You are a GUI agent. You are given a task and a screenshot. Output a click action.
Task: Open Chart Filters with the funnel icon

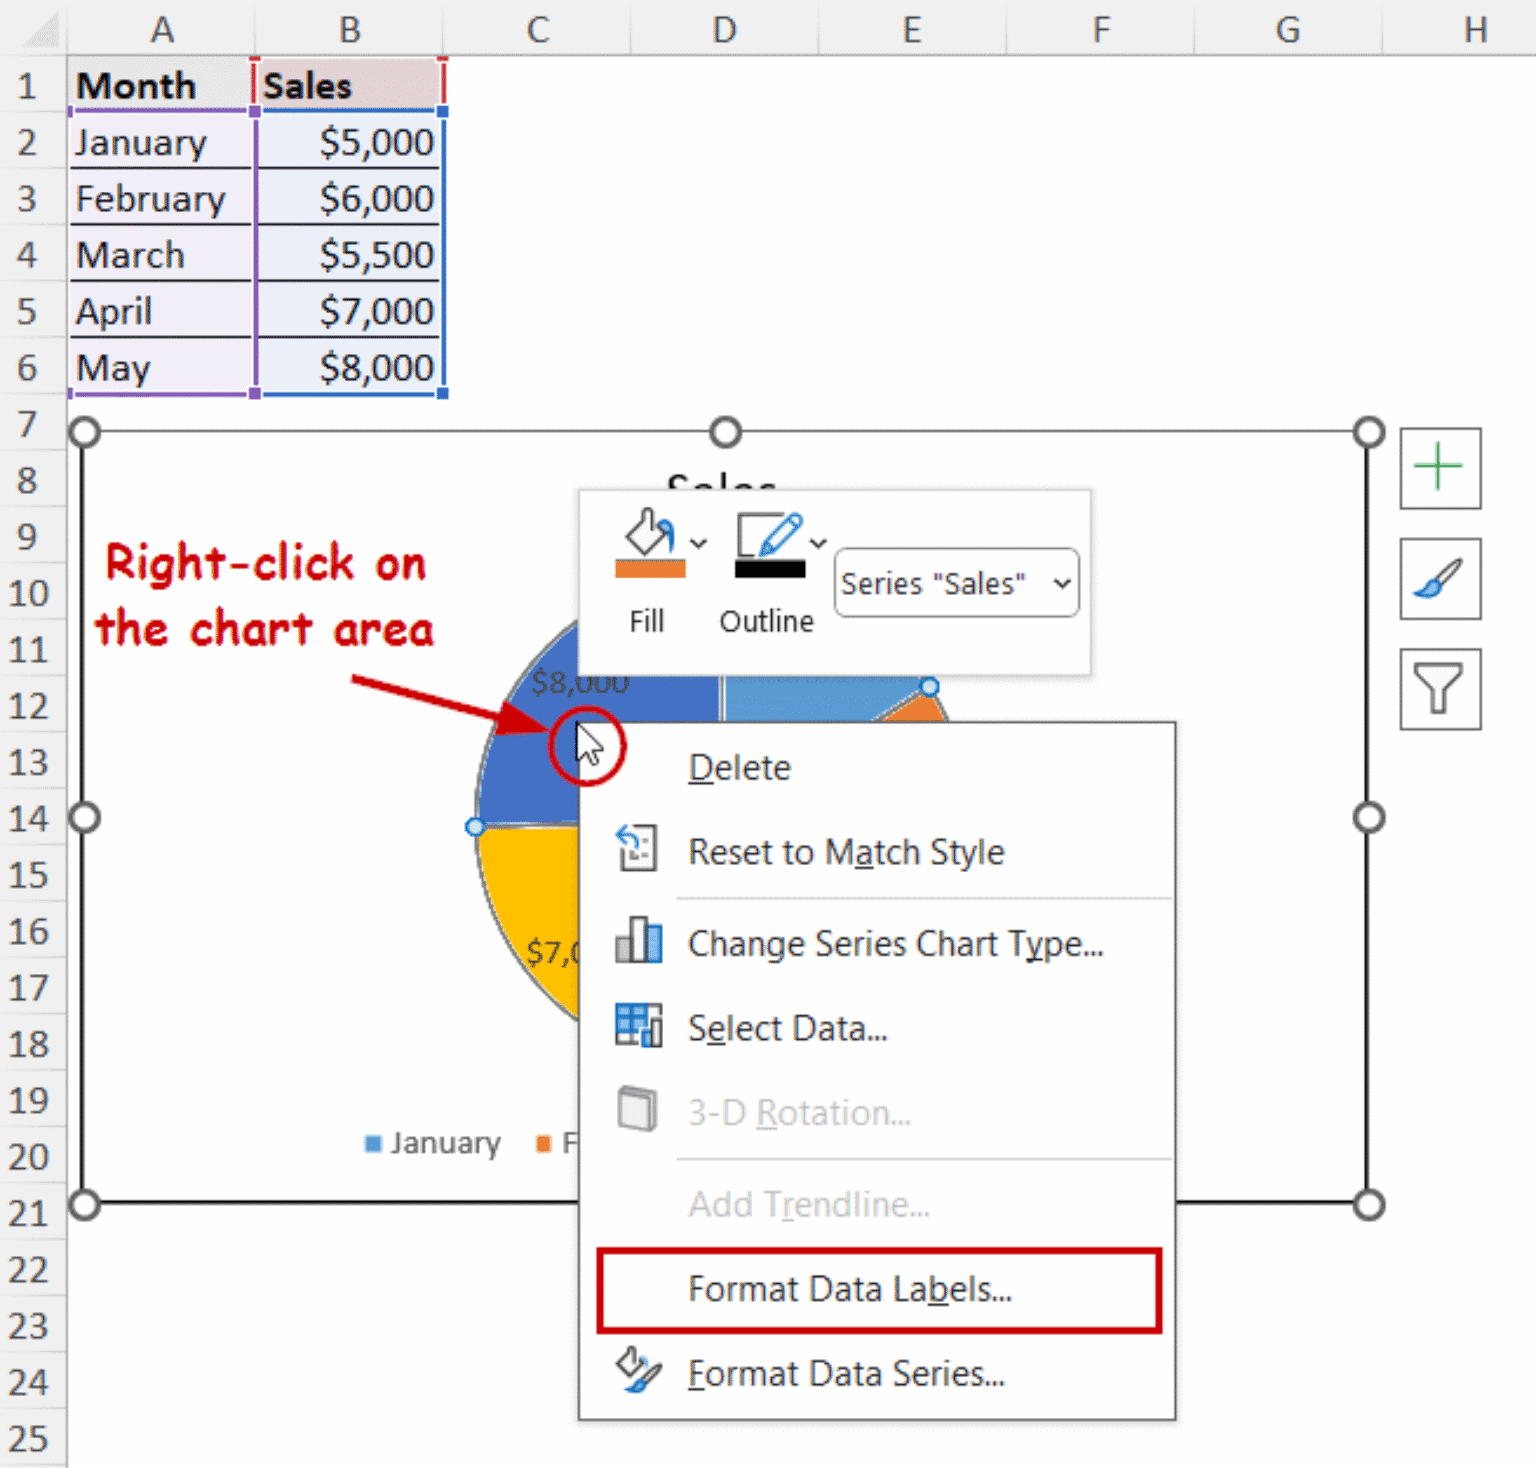click(x=1439, y=690)
